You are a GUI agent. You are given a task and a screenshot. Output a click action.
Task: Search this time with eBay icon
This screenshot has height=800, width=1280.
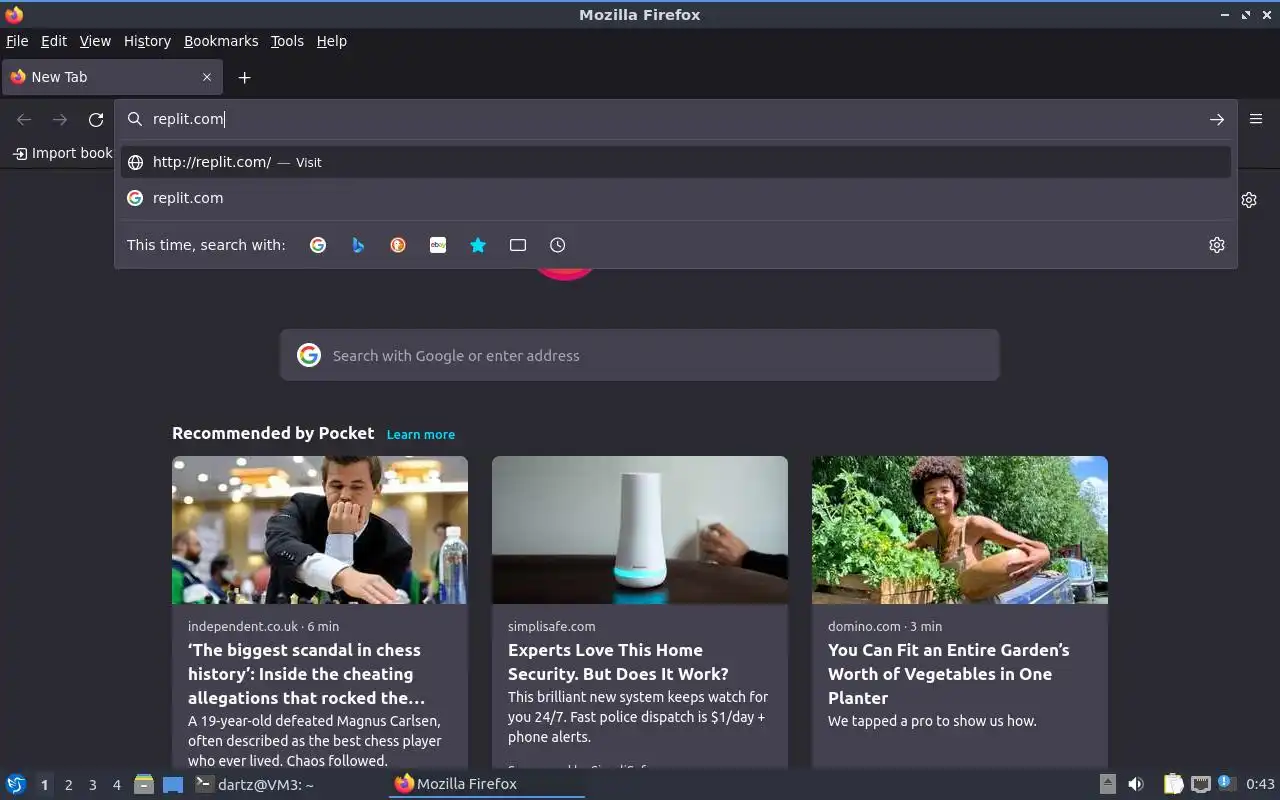438,245
